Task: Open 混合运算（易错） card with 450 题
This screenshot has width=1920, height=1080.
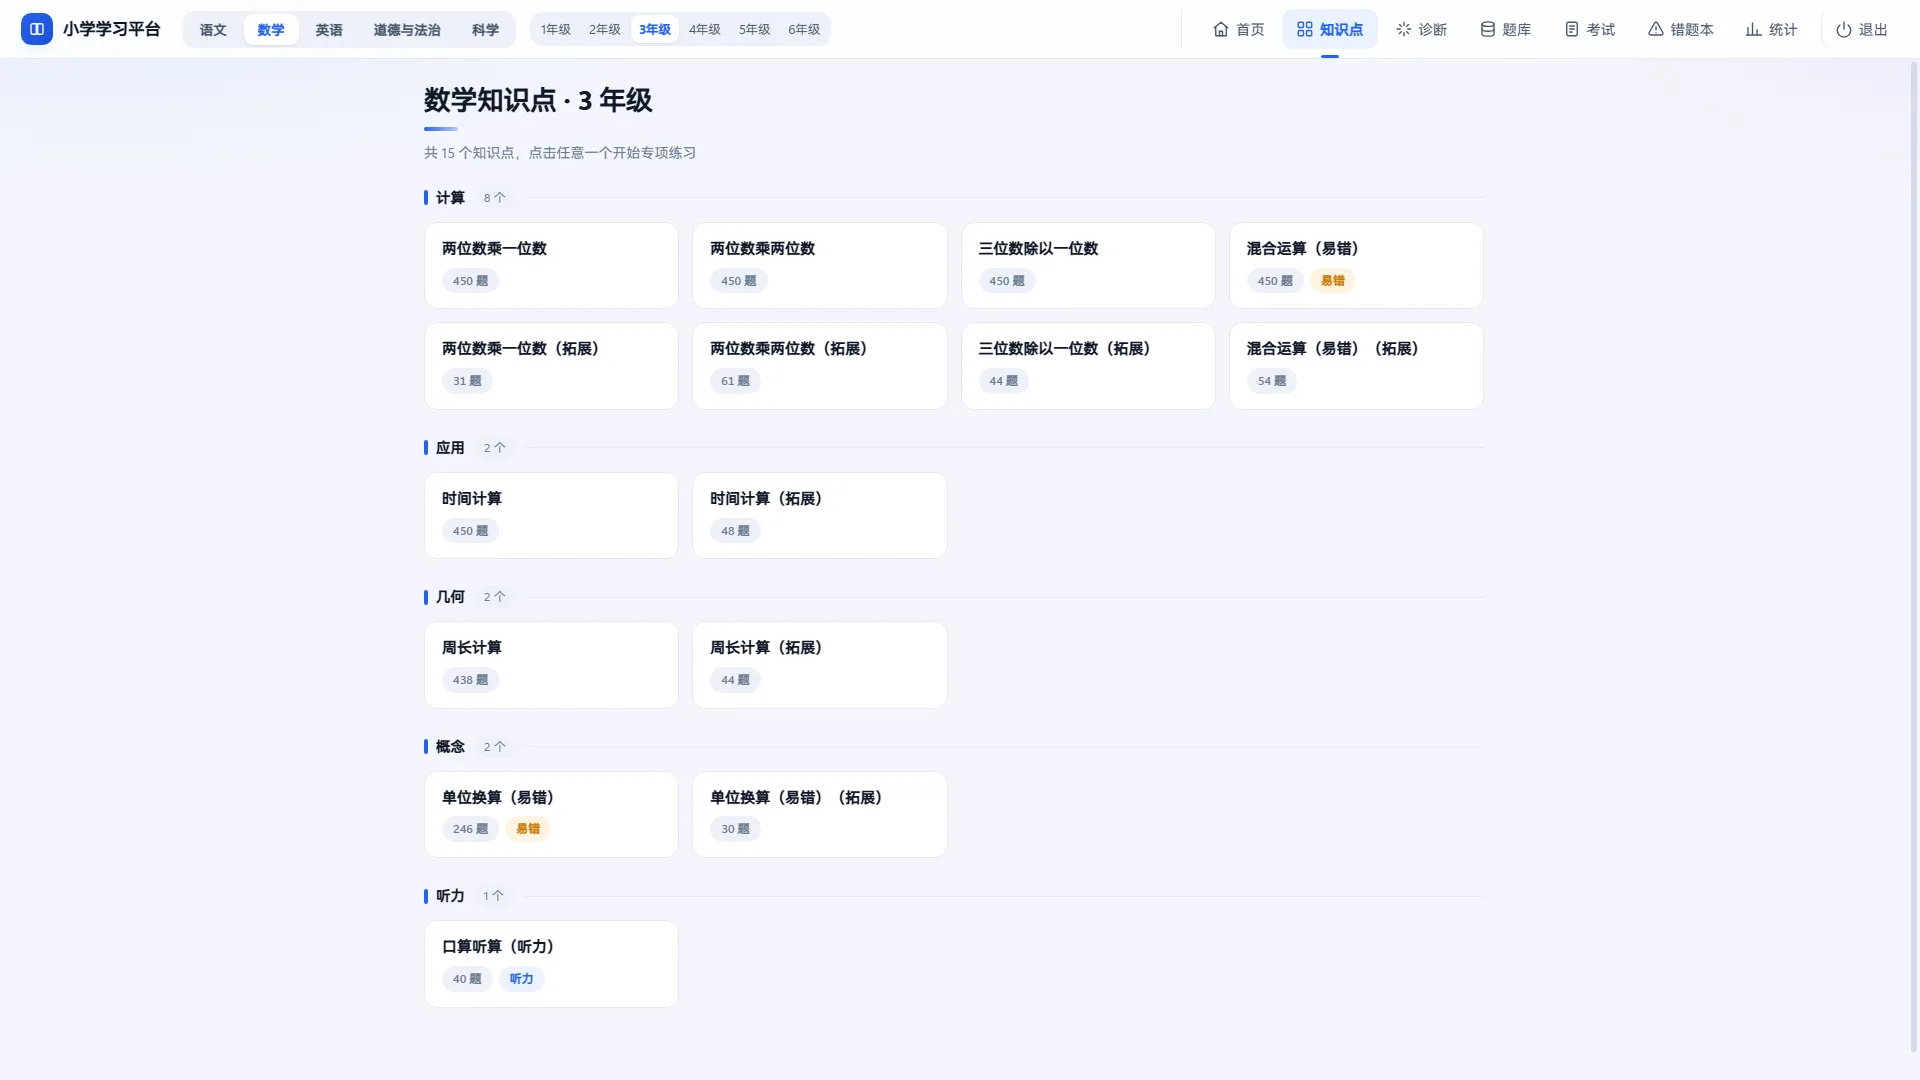Action: coord(1356,265)
